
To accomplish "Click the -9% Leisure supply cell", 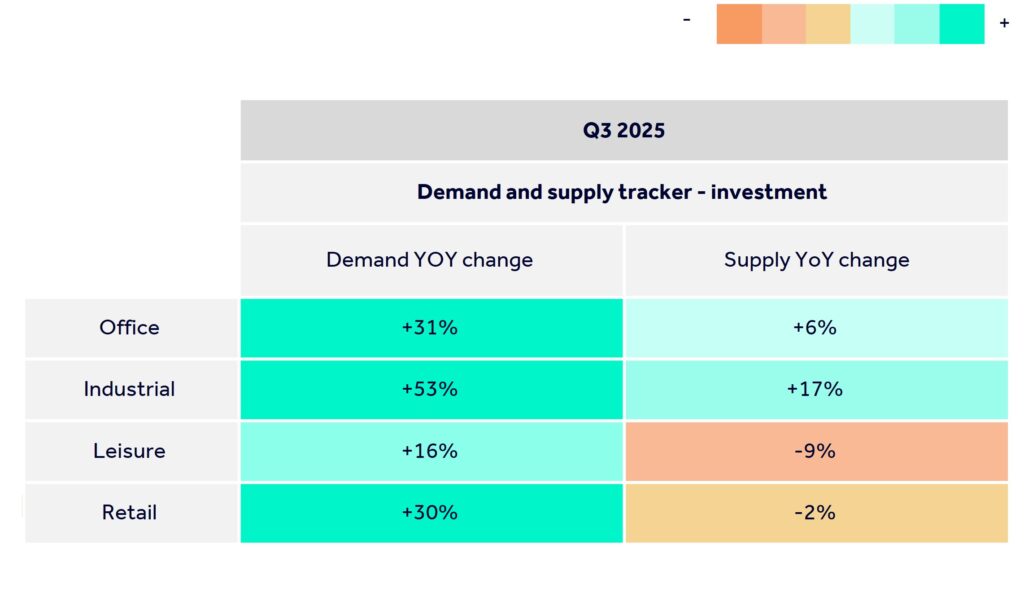I will [816, 451].
